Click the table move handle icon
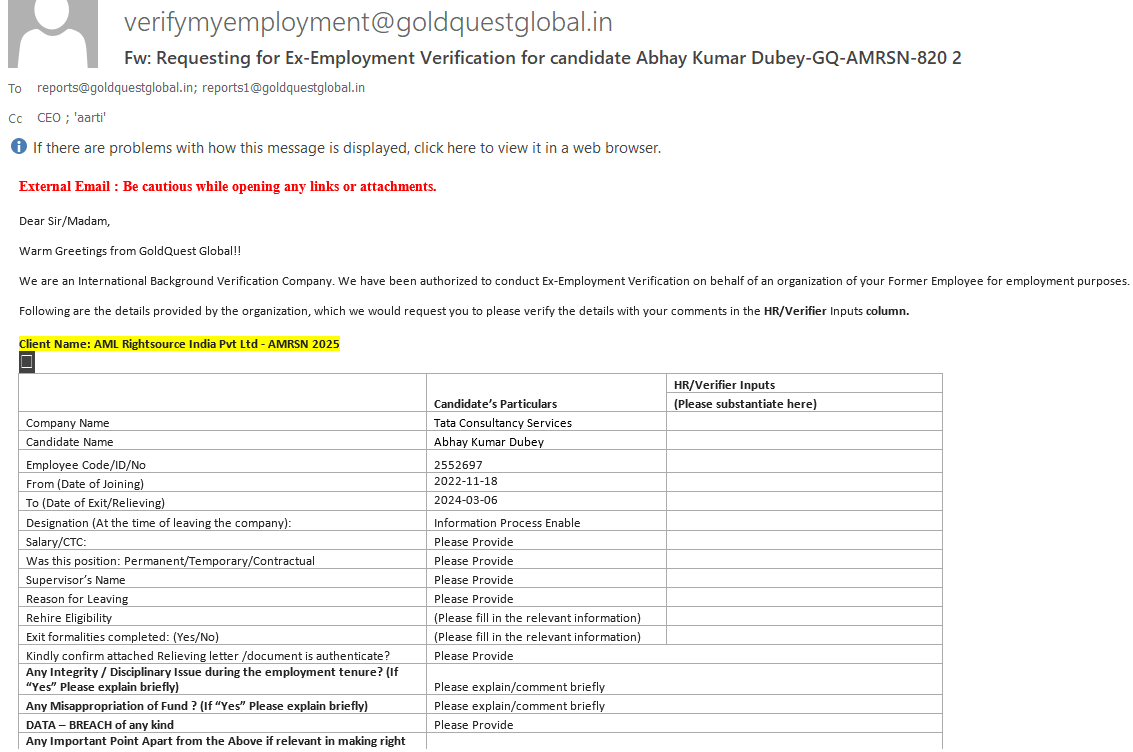The image size is (1133, 752). click(27, 362)
